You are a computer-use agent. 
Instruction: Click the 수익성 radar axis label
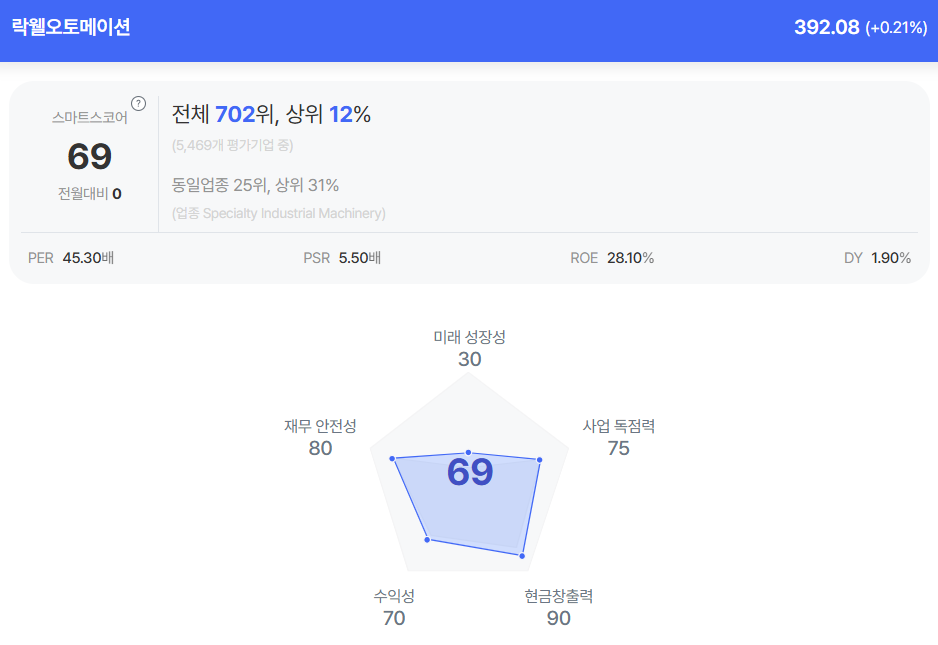pos(394,596)
